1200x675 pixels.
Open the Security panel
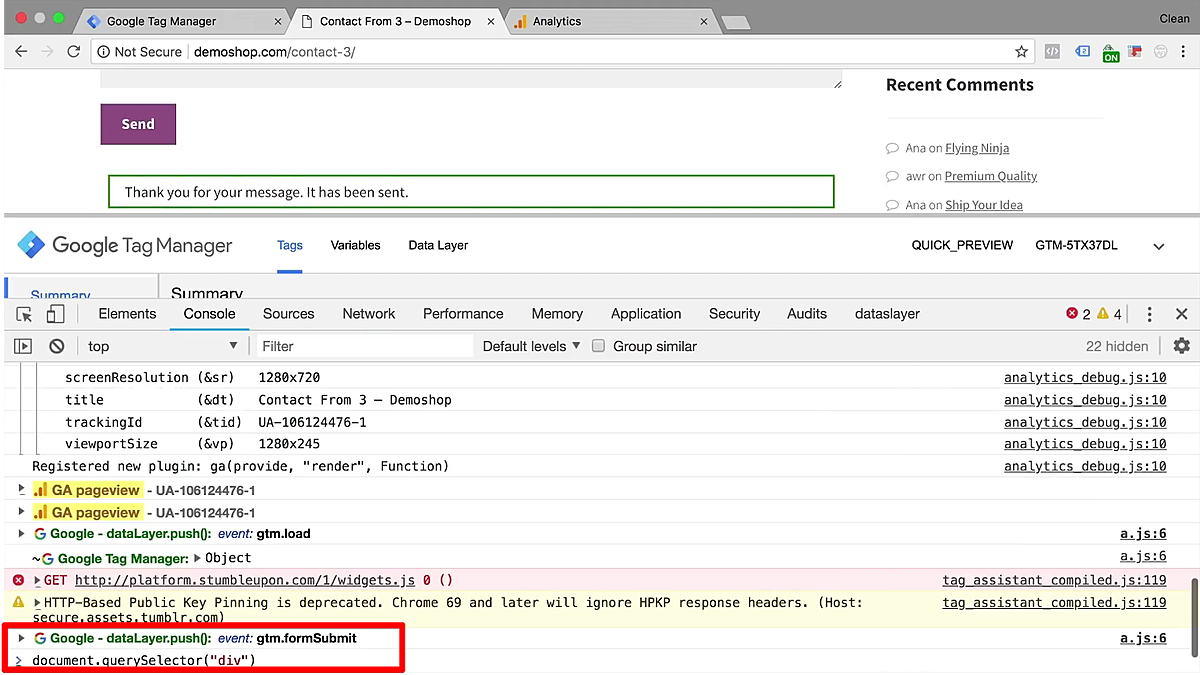point(735,314)
